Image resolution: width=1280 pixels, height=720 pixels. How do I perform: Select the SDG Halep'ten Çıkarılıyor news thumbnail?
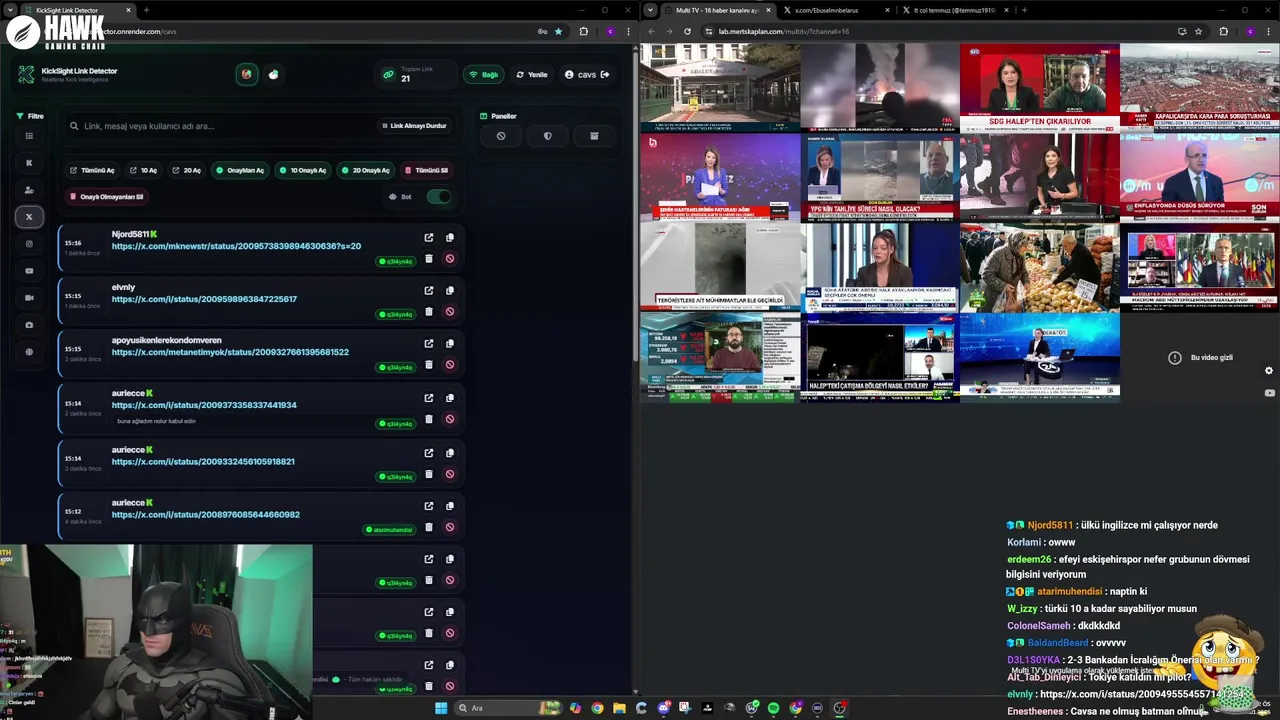point(1040,88)
